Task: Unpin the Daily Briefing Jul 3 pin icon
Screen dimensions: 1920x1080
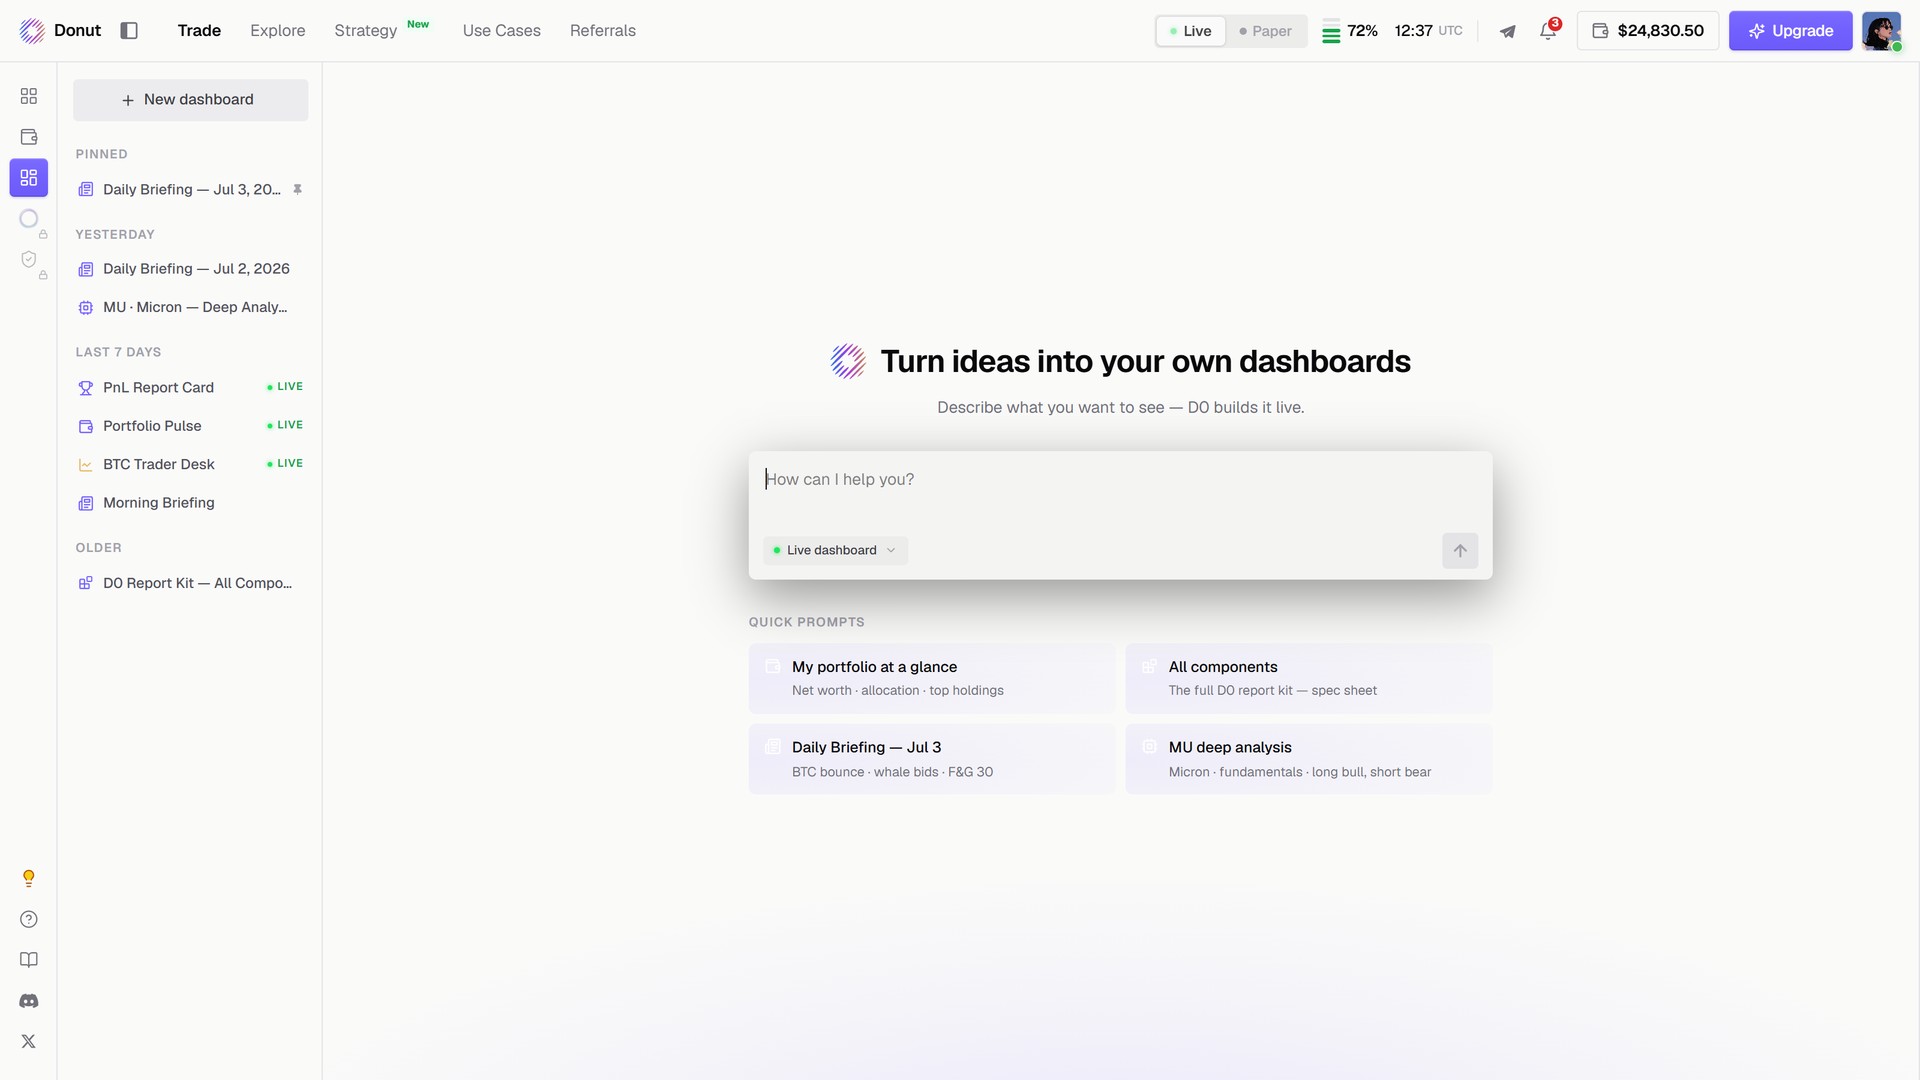Action: 297,189
